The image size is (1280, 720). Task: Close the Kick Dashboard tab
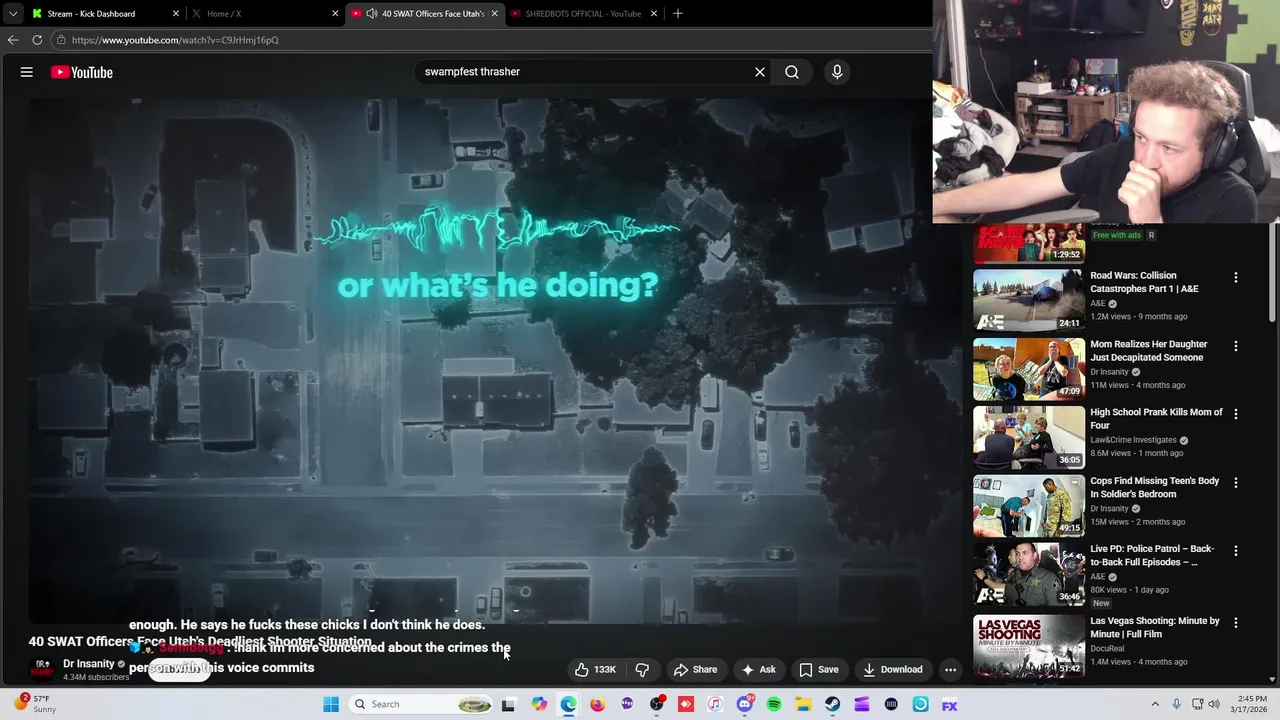coord(176,13)
